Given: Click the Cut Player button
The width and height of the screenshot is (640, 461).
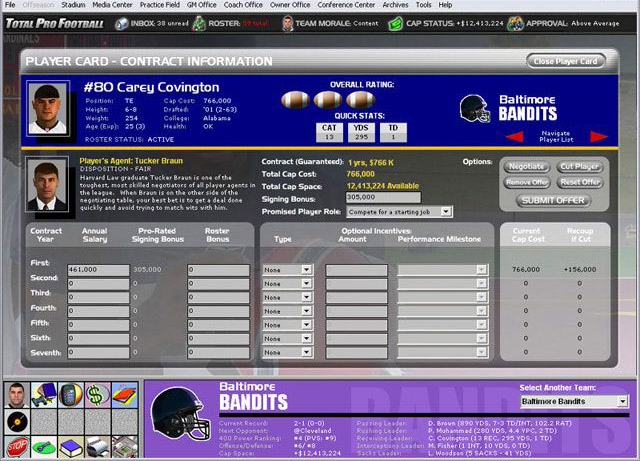Looking at the screenshot, I should tap(579, 167).
